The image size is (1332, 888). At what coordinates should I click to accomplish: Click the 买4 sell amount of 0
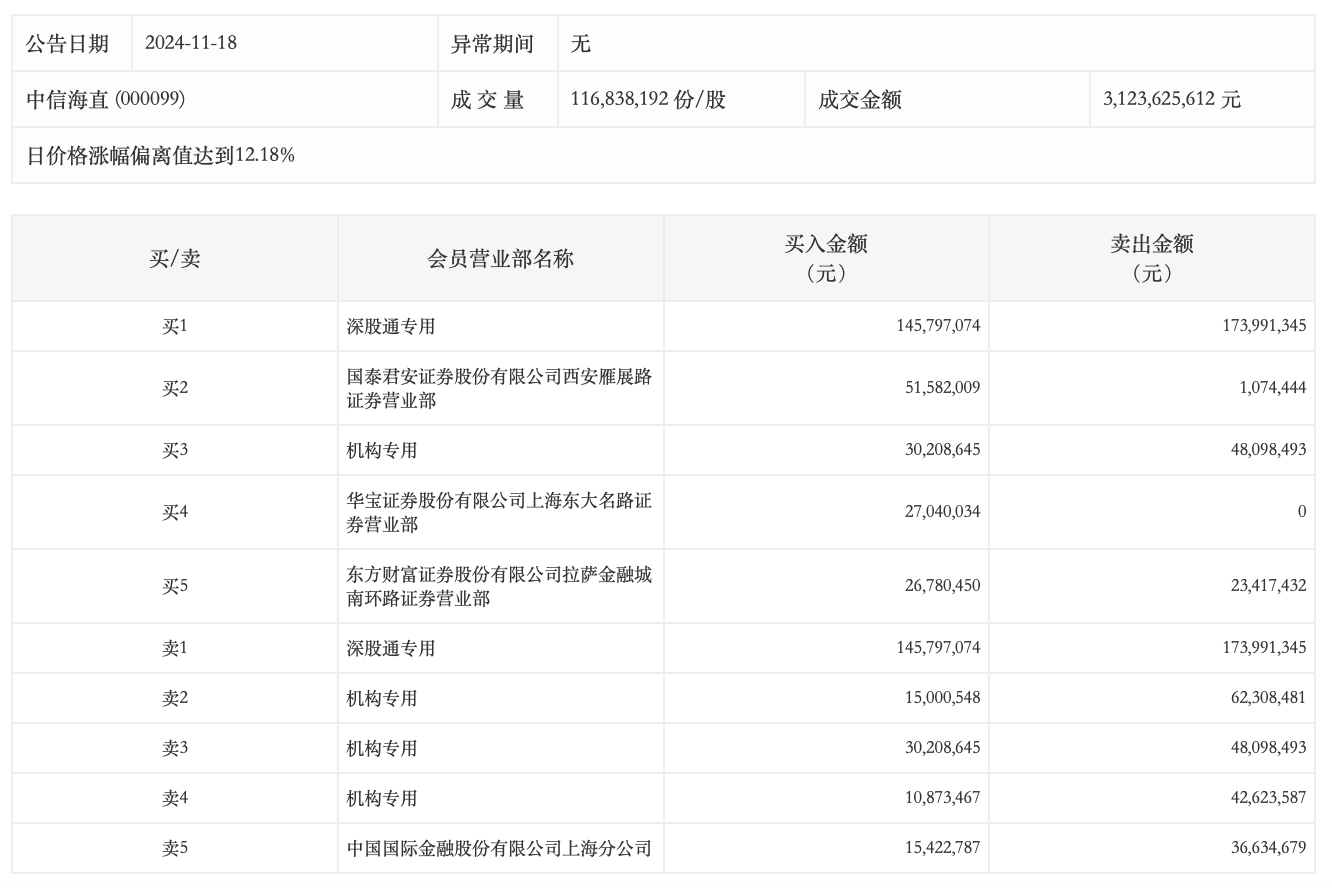point(1301,512)
